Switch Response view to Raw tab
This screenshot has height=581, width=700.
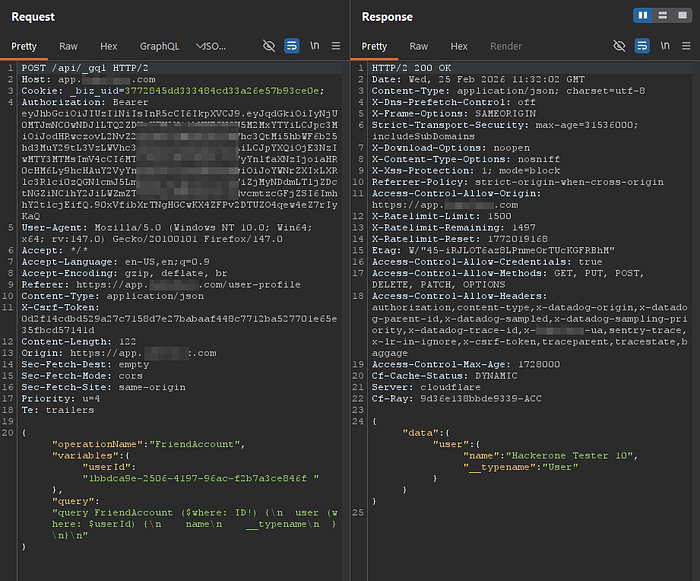(419, 46)
